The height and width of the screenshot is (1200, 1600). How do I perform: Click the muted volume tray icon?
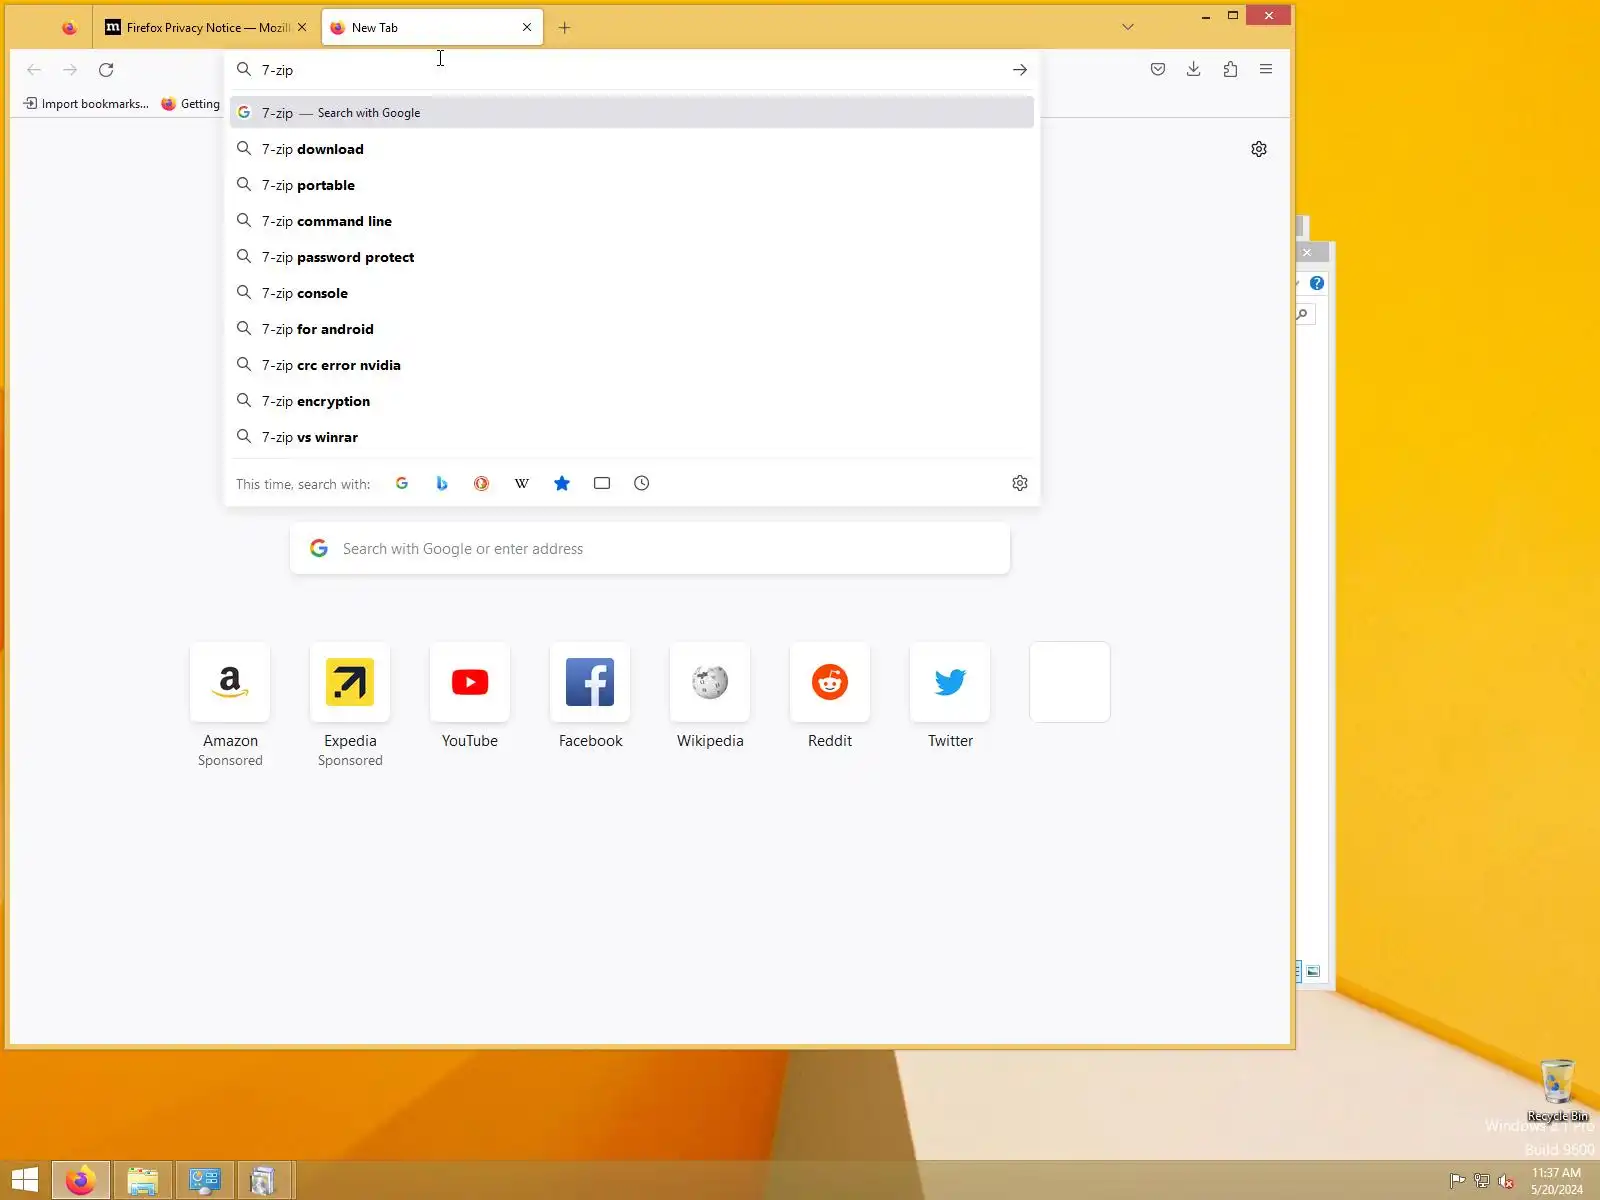click(1506, 1181)
